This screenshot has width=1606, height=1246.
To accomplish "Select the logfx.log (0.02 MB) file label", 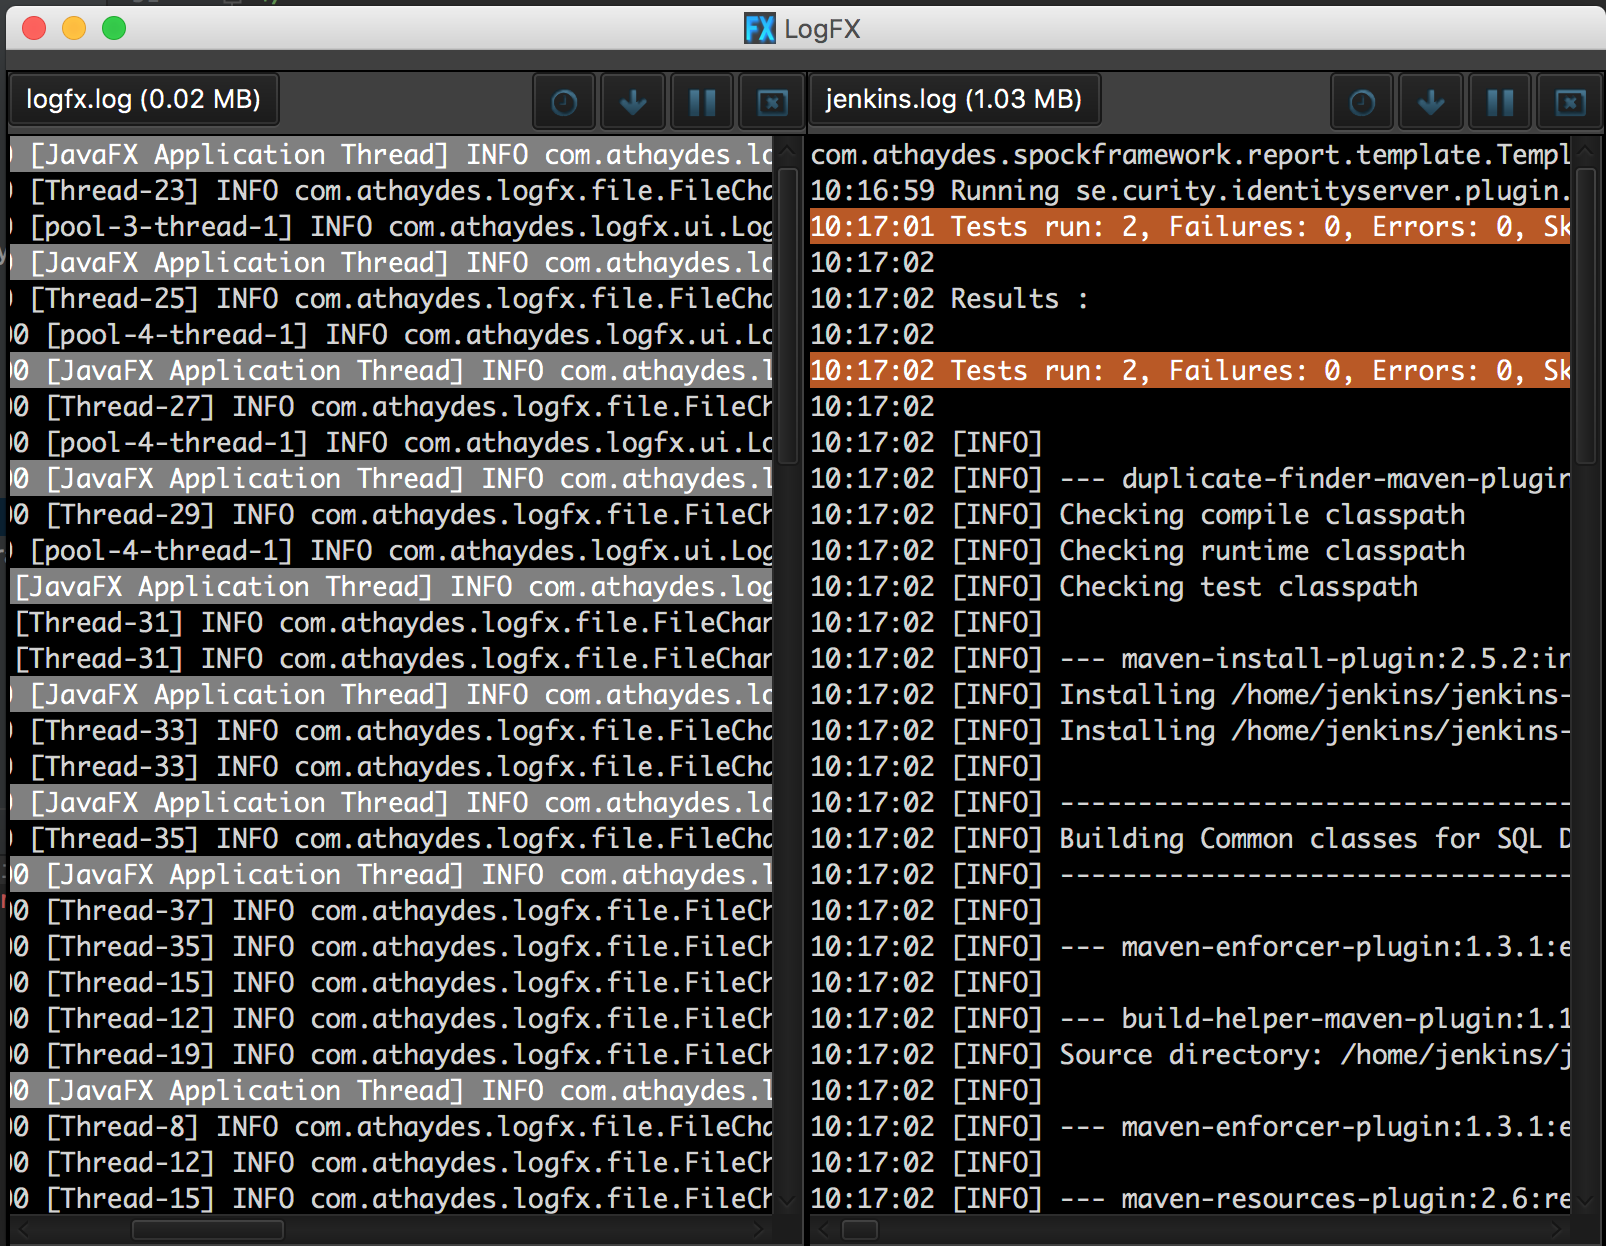I will (x=143, y=99).
